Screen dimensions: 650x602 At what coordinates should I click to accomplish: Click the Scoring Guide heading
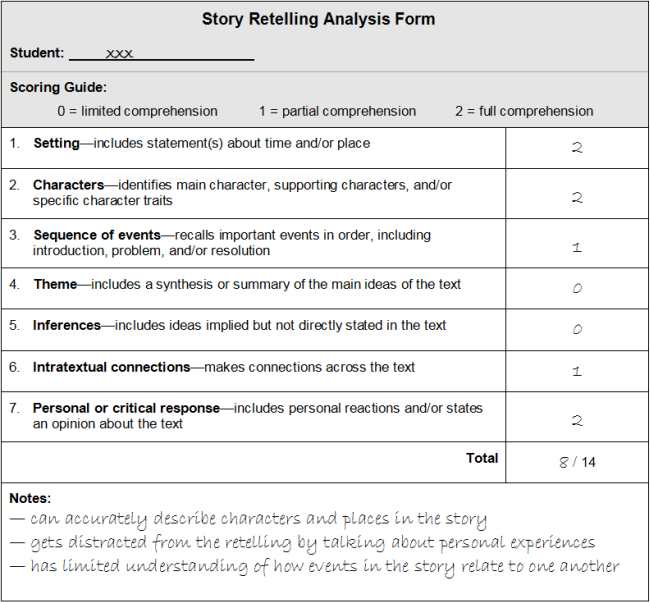(58, 87)
